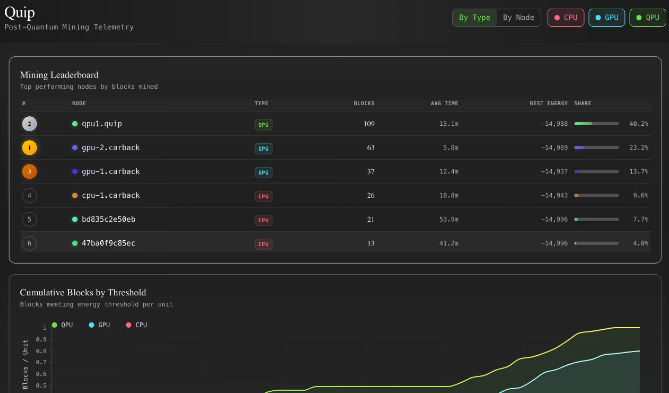The image size is (669, 393).
Task: Click avg time 53.9m
Action: tap(449, 219)
